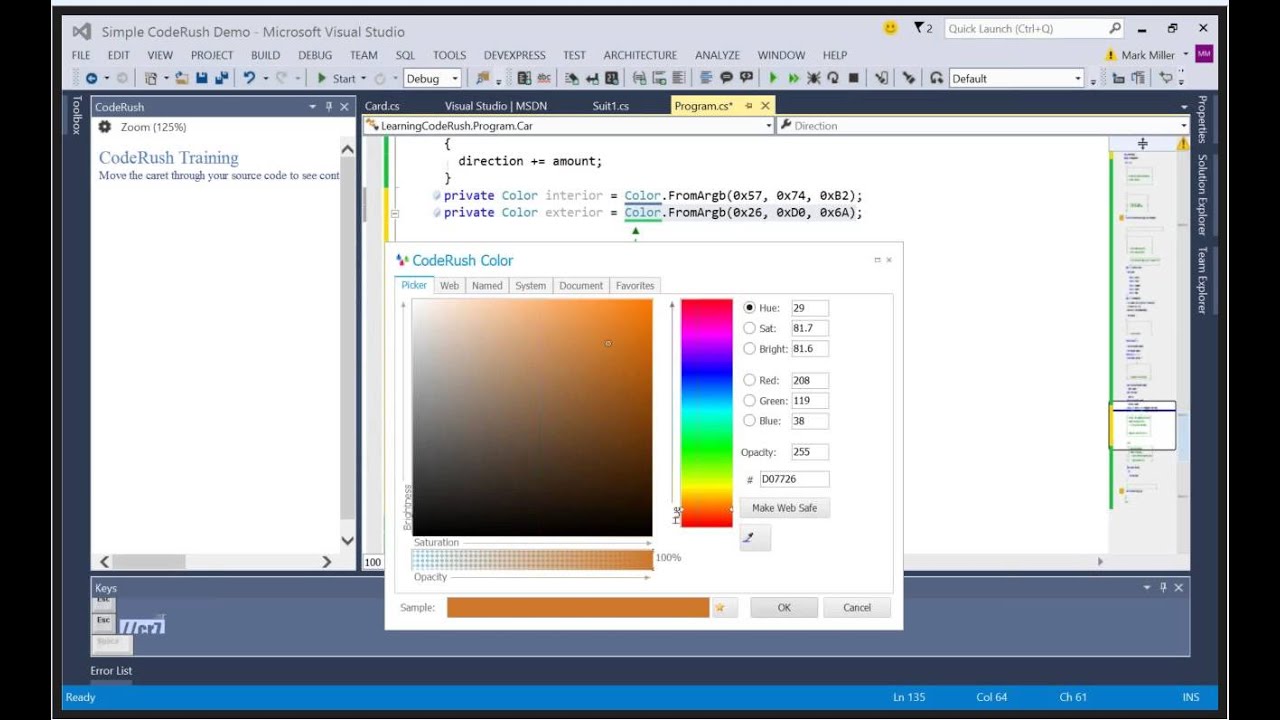Click the refresh icon next to Default dropdown
Screen dimensions: 1280x720
click(x=936, y=78)
